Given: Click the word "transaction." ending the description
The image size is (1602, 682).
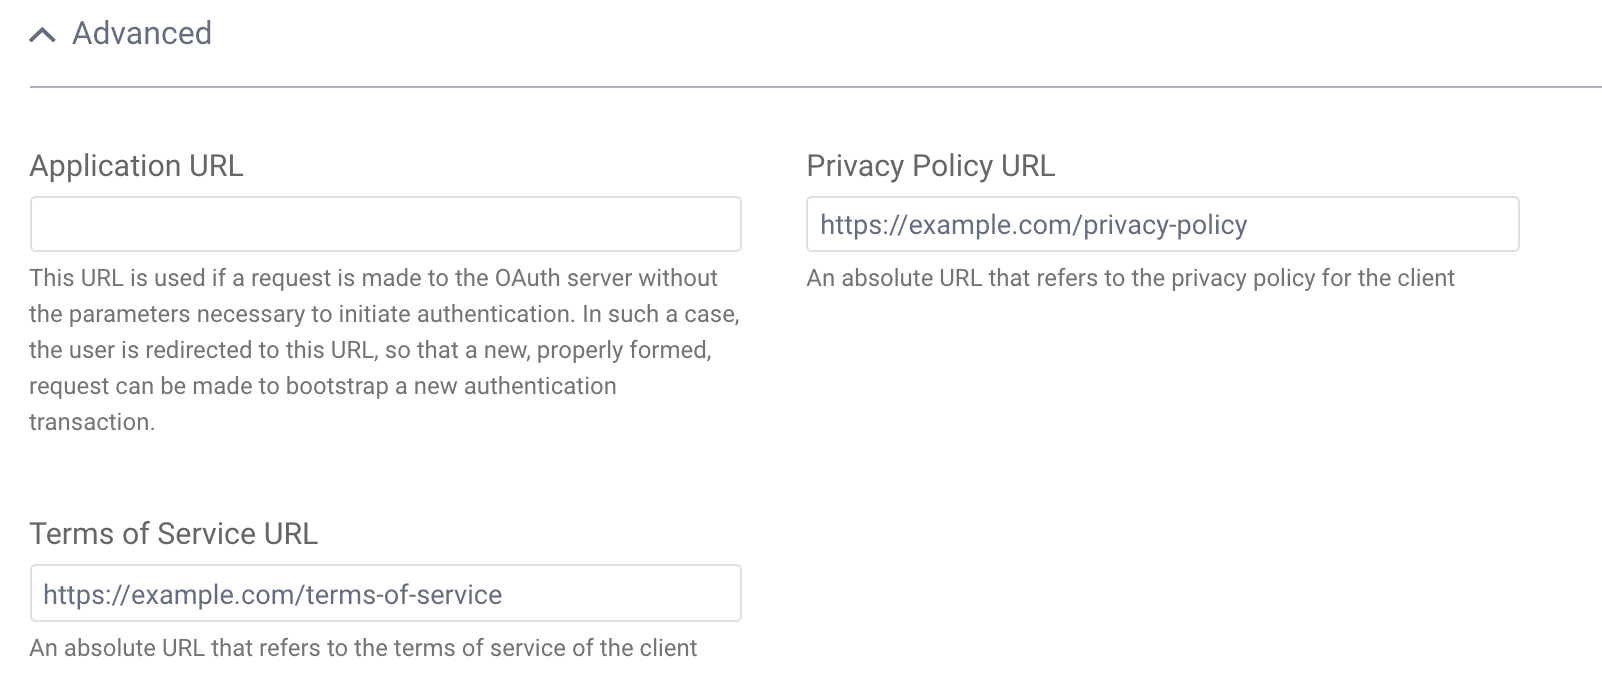Looking at the screenshot, I should point(92,422).
